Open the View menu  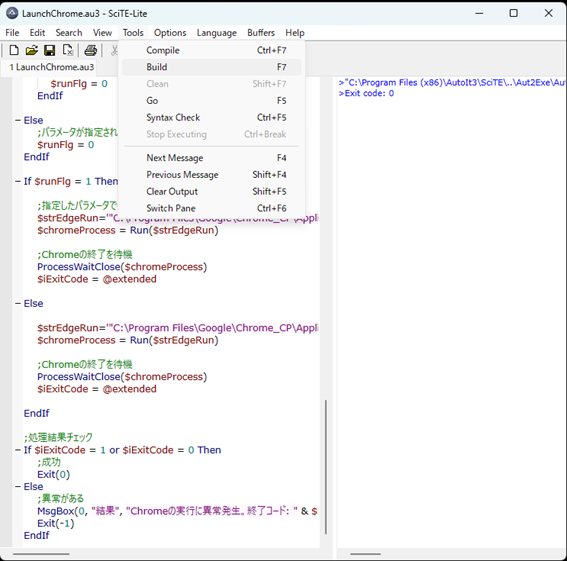pos(102,33)
